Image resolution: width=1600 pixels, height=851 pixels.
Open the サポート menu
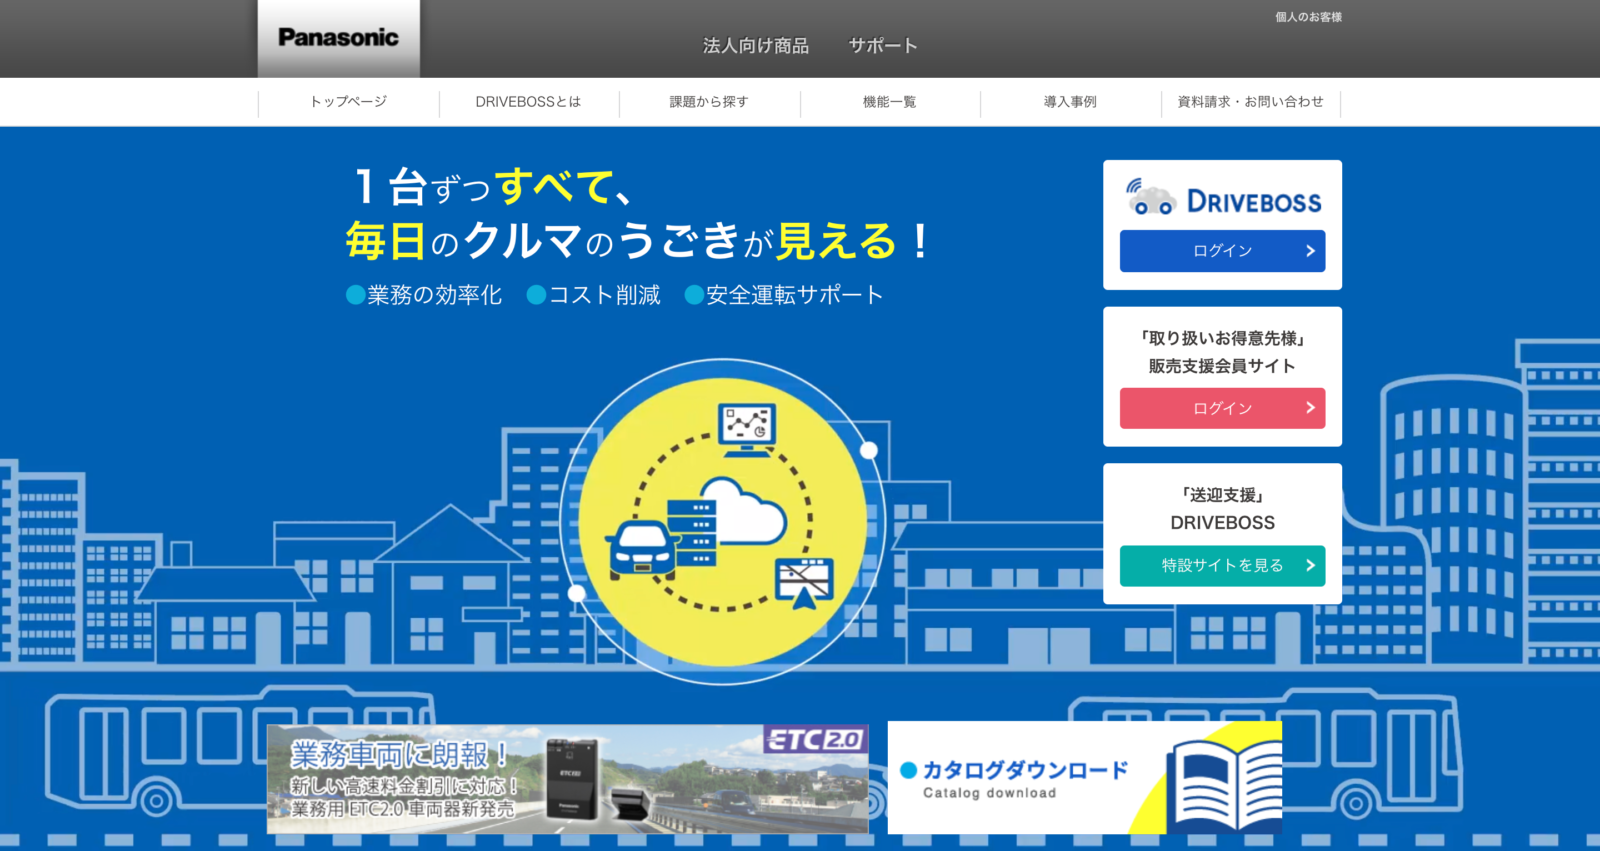tap(882, 46)
